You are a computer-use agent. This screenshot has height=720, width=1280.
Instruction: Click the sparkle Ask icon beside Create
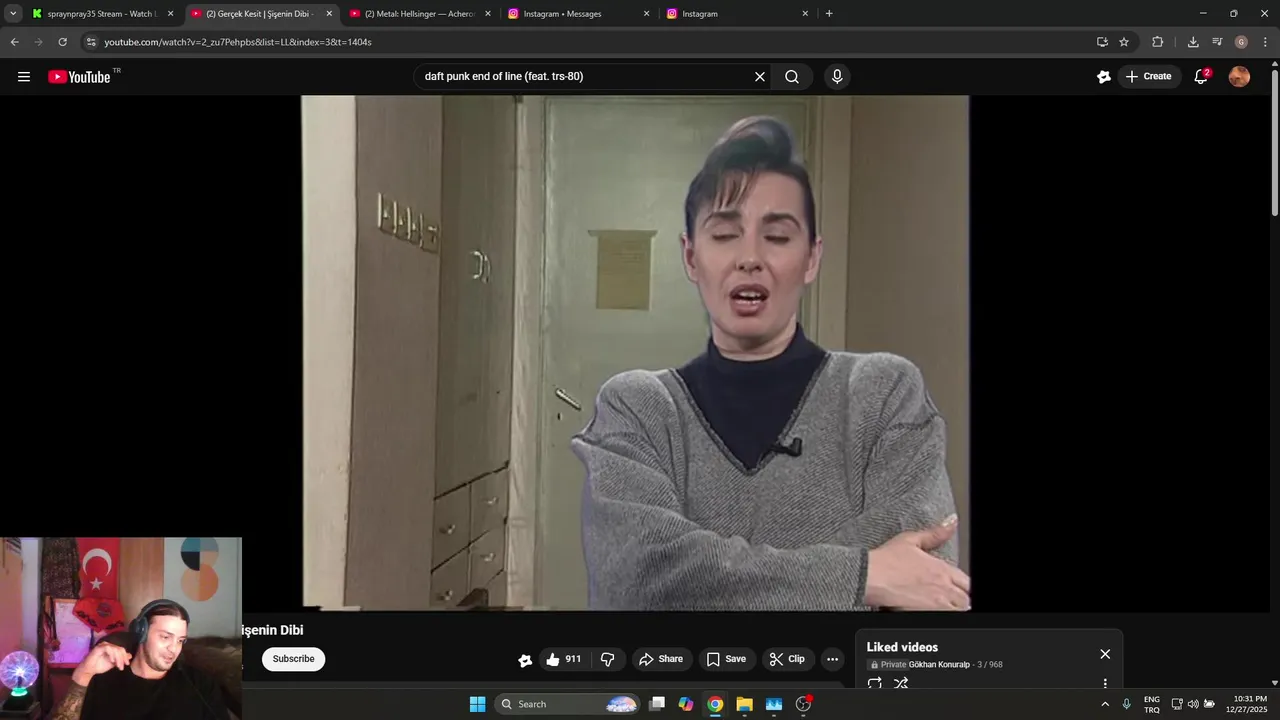(1104, 77)
